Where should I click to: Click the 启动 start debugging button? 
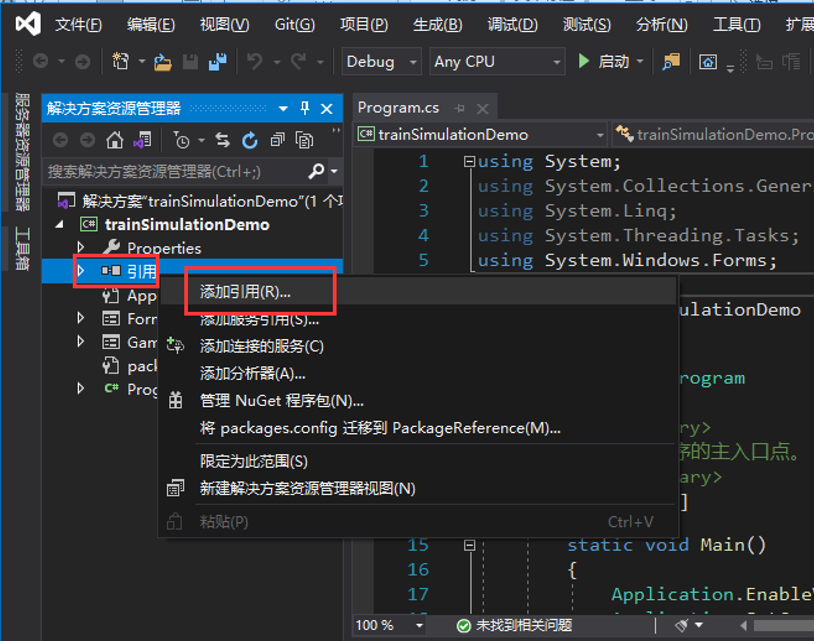click(604, 61)
